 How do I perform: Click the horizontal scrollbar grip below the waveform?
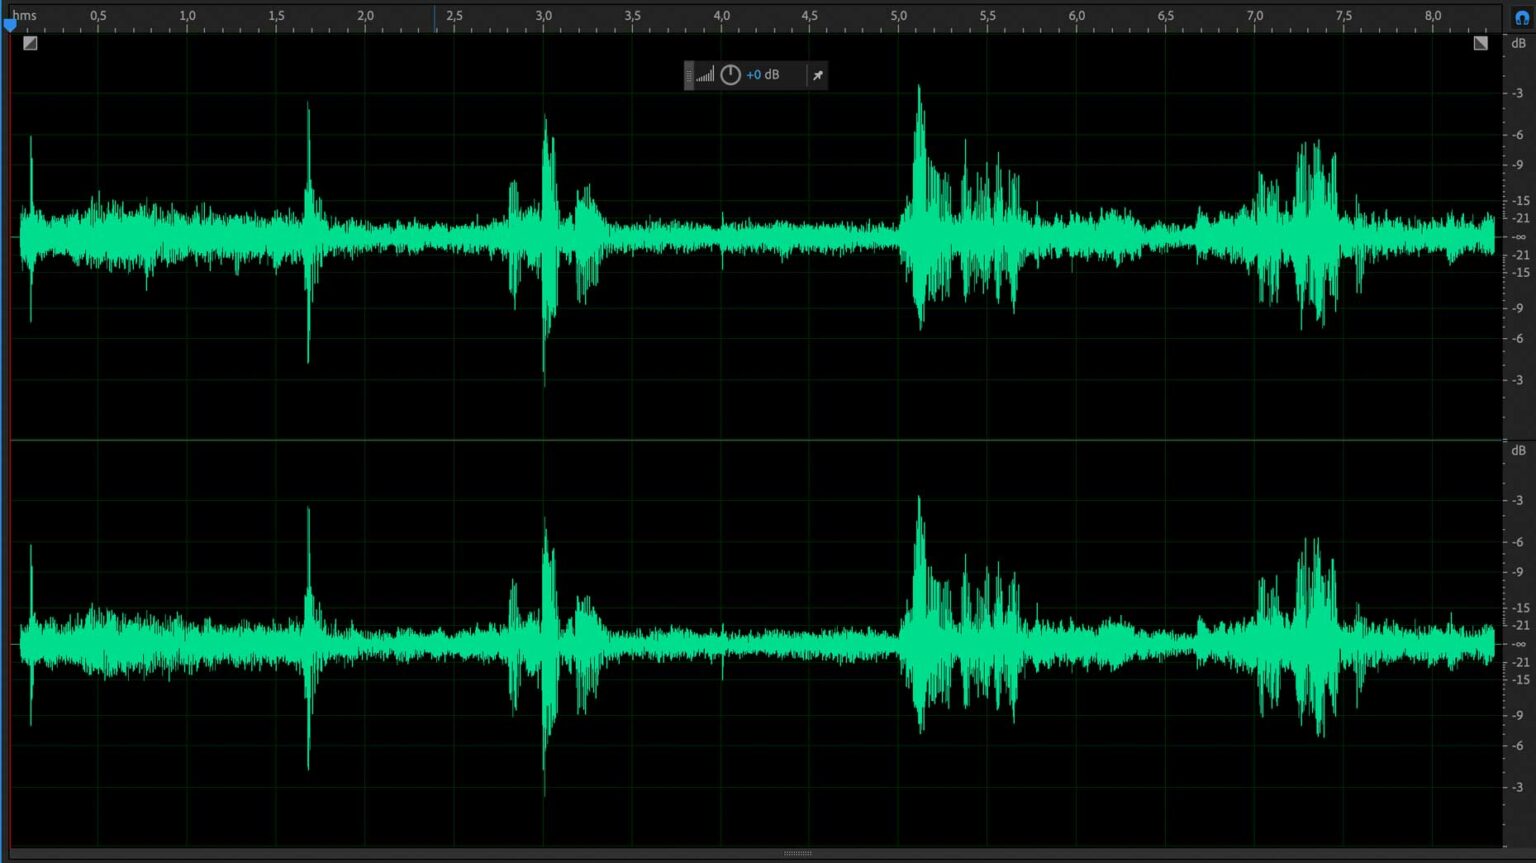pos(797,853)
